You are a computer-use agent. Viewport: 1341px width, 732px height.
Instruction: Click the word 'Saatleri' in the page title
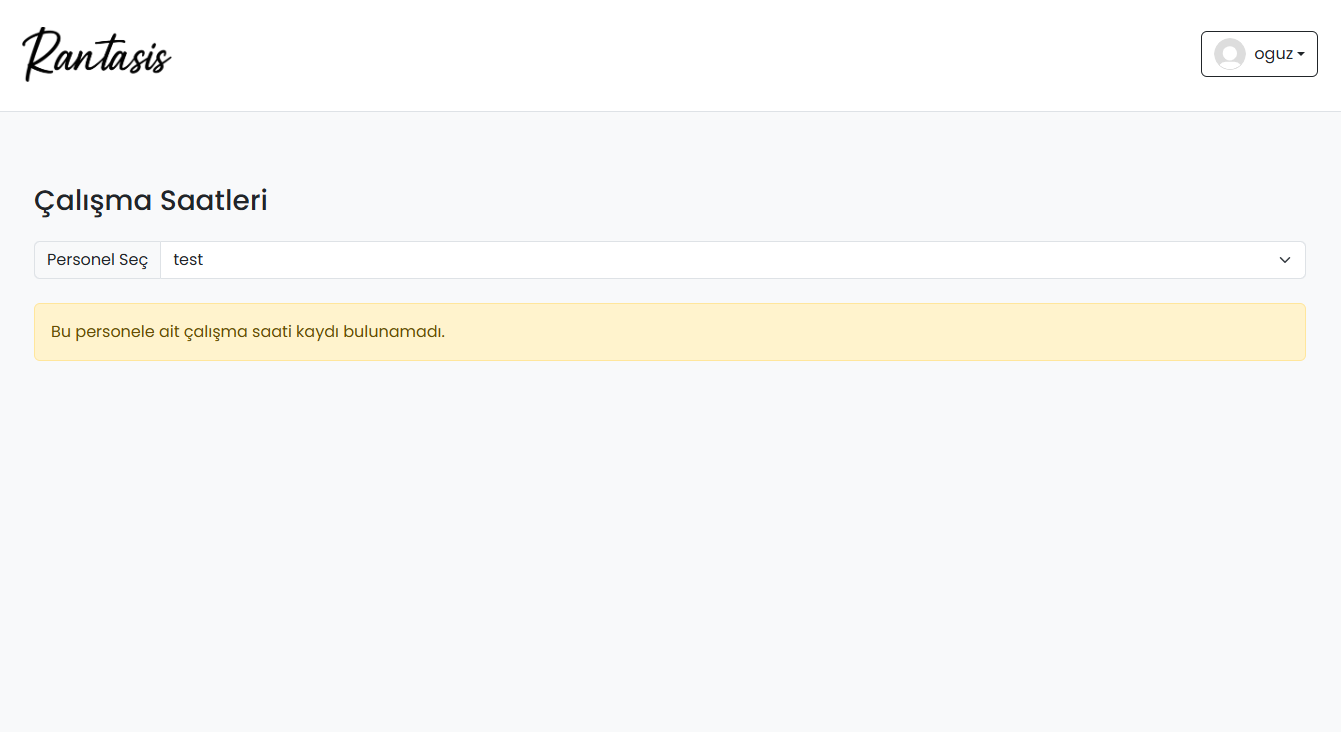[x=213, y=201]
